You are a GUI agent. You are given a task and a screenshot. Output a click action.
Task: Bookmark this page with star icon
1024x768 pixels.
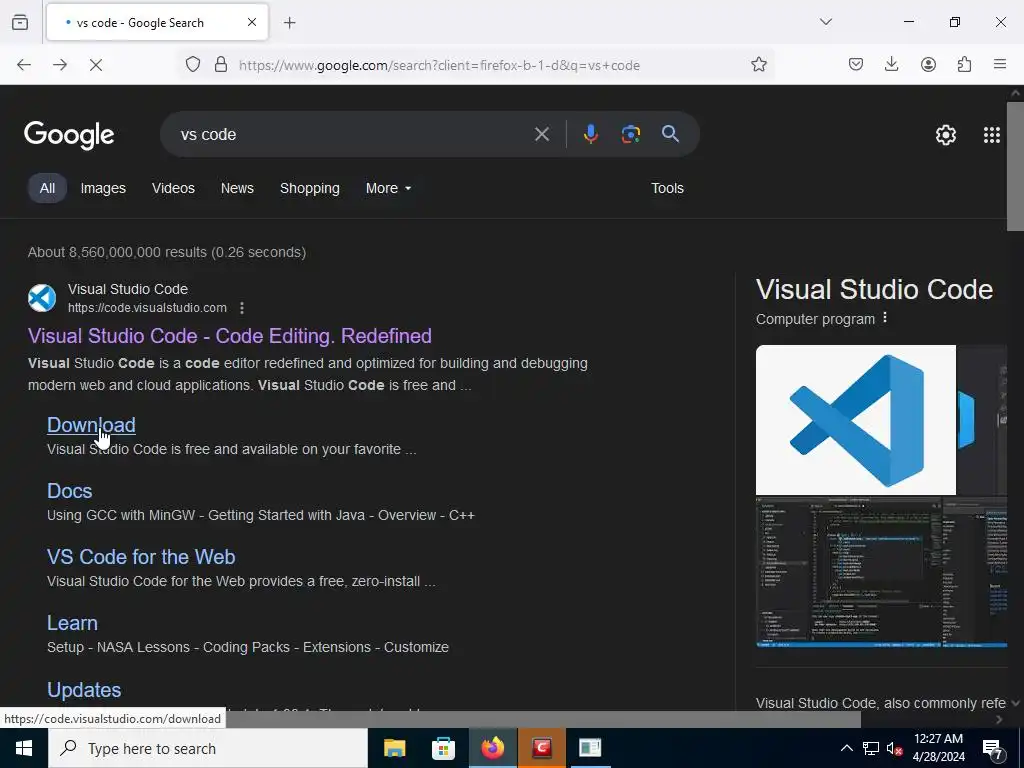click(x=759, y=65)
